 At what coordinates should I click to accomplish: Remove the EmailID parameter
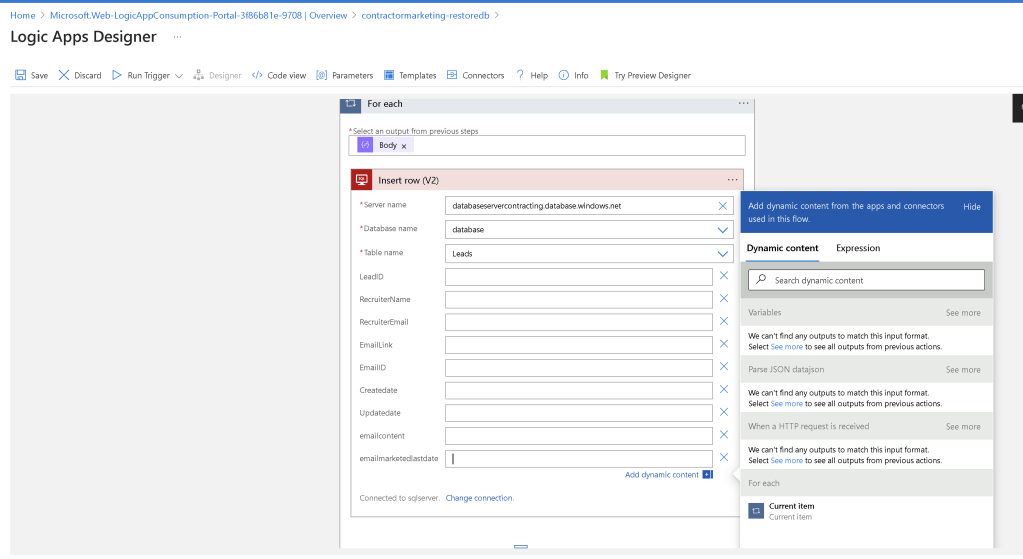point(724,367)
